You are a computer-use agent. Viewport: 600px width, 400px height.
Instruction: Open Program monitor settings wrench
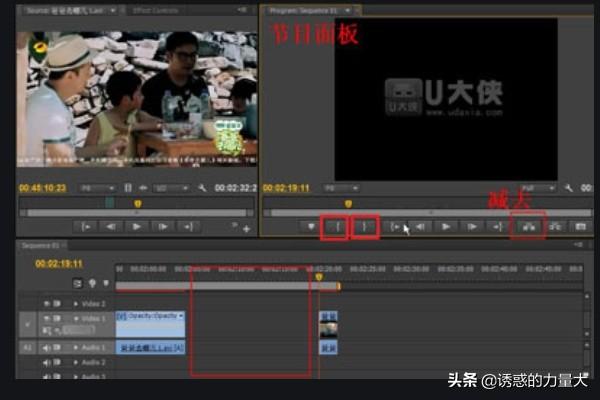click(568, 188)
